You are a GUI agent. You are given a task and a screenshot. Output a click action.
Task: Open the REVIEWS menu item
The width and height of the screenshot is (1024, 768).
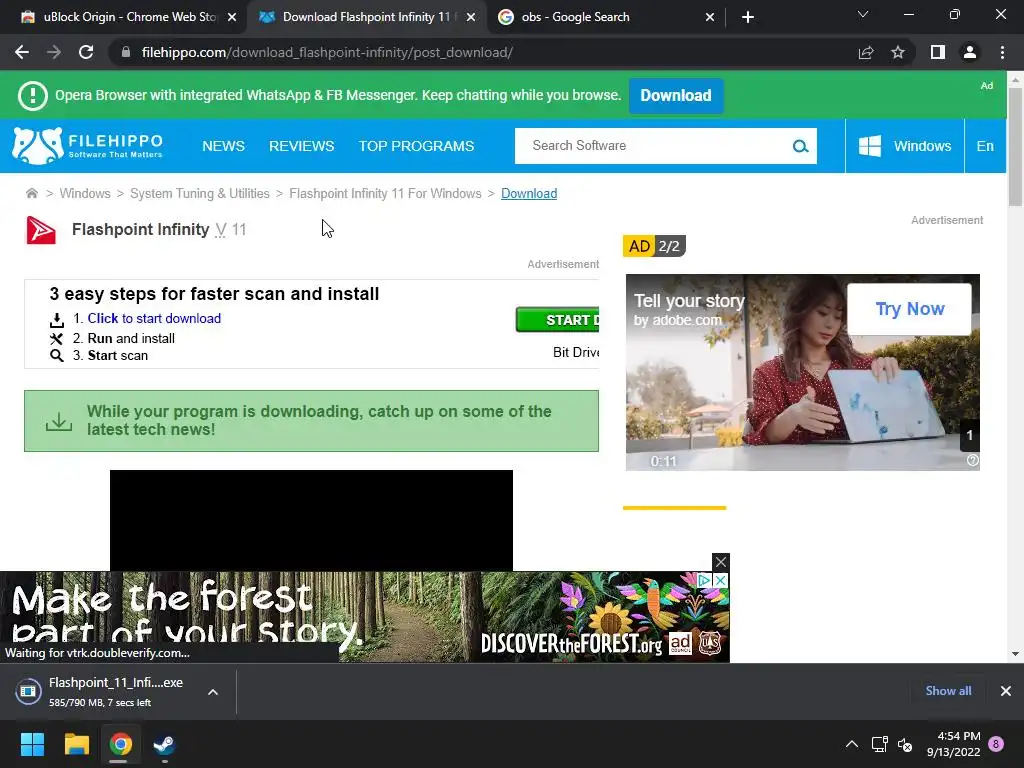[x=302, y=146]
